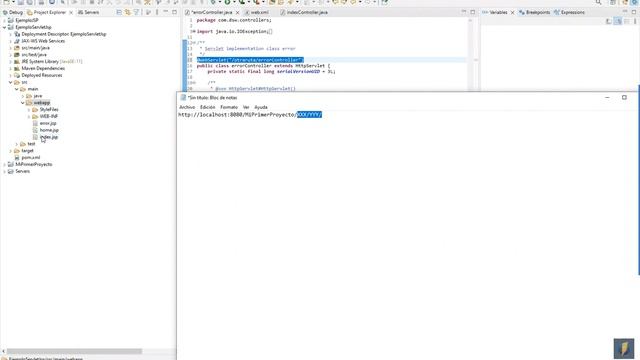640x360 pixels.
Task: Collapse all in Project Explorer toolbar
Action: click(119, 12)
